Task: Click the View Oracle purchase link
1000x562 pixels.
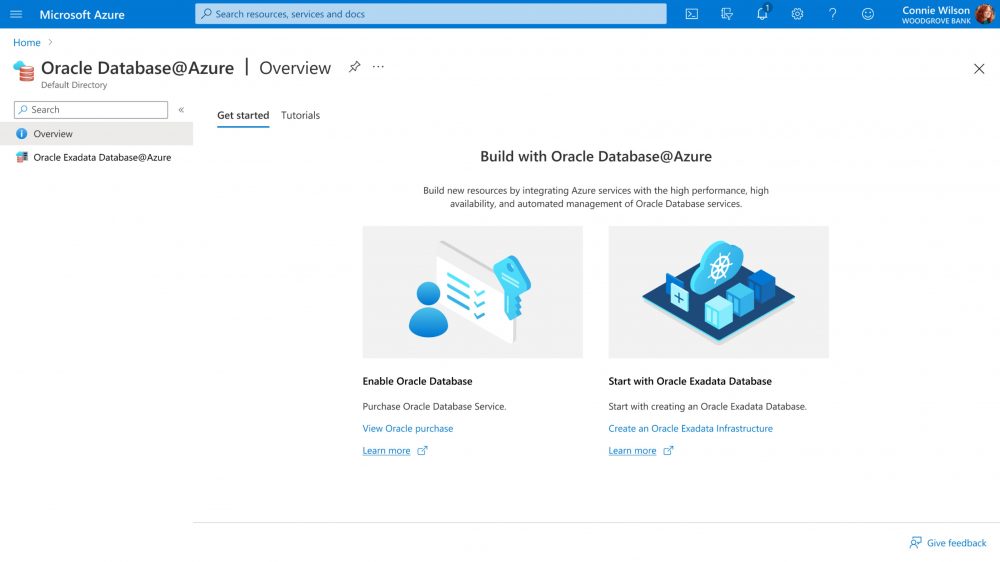Action: click(x=407, y=428)
